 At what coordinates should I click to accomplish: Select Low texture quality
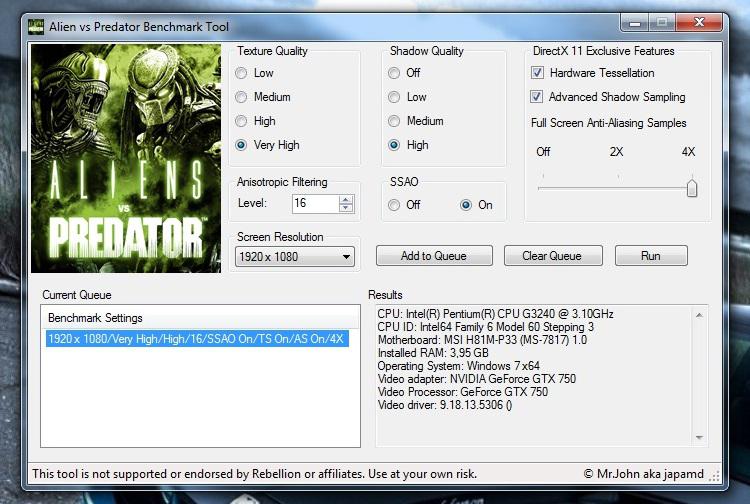[241, 73]
